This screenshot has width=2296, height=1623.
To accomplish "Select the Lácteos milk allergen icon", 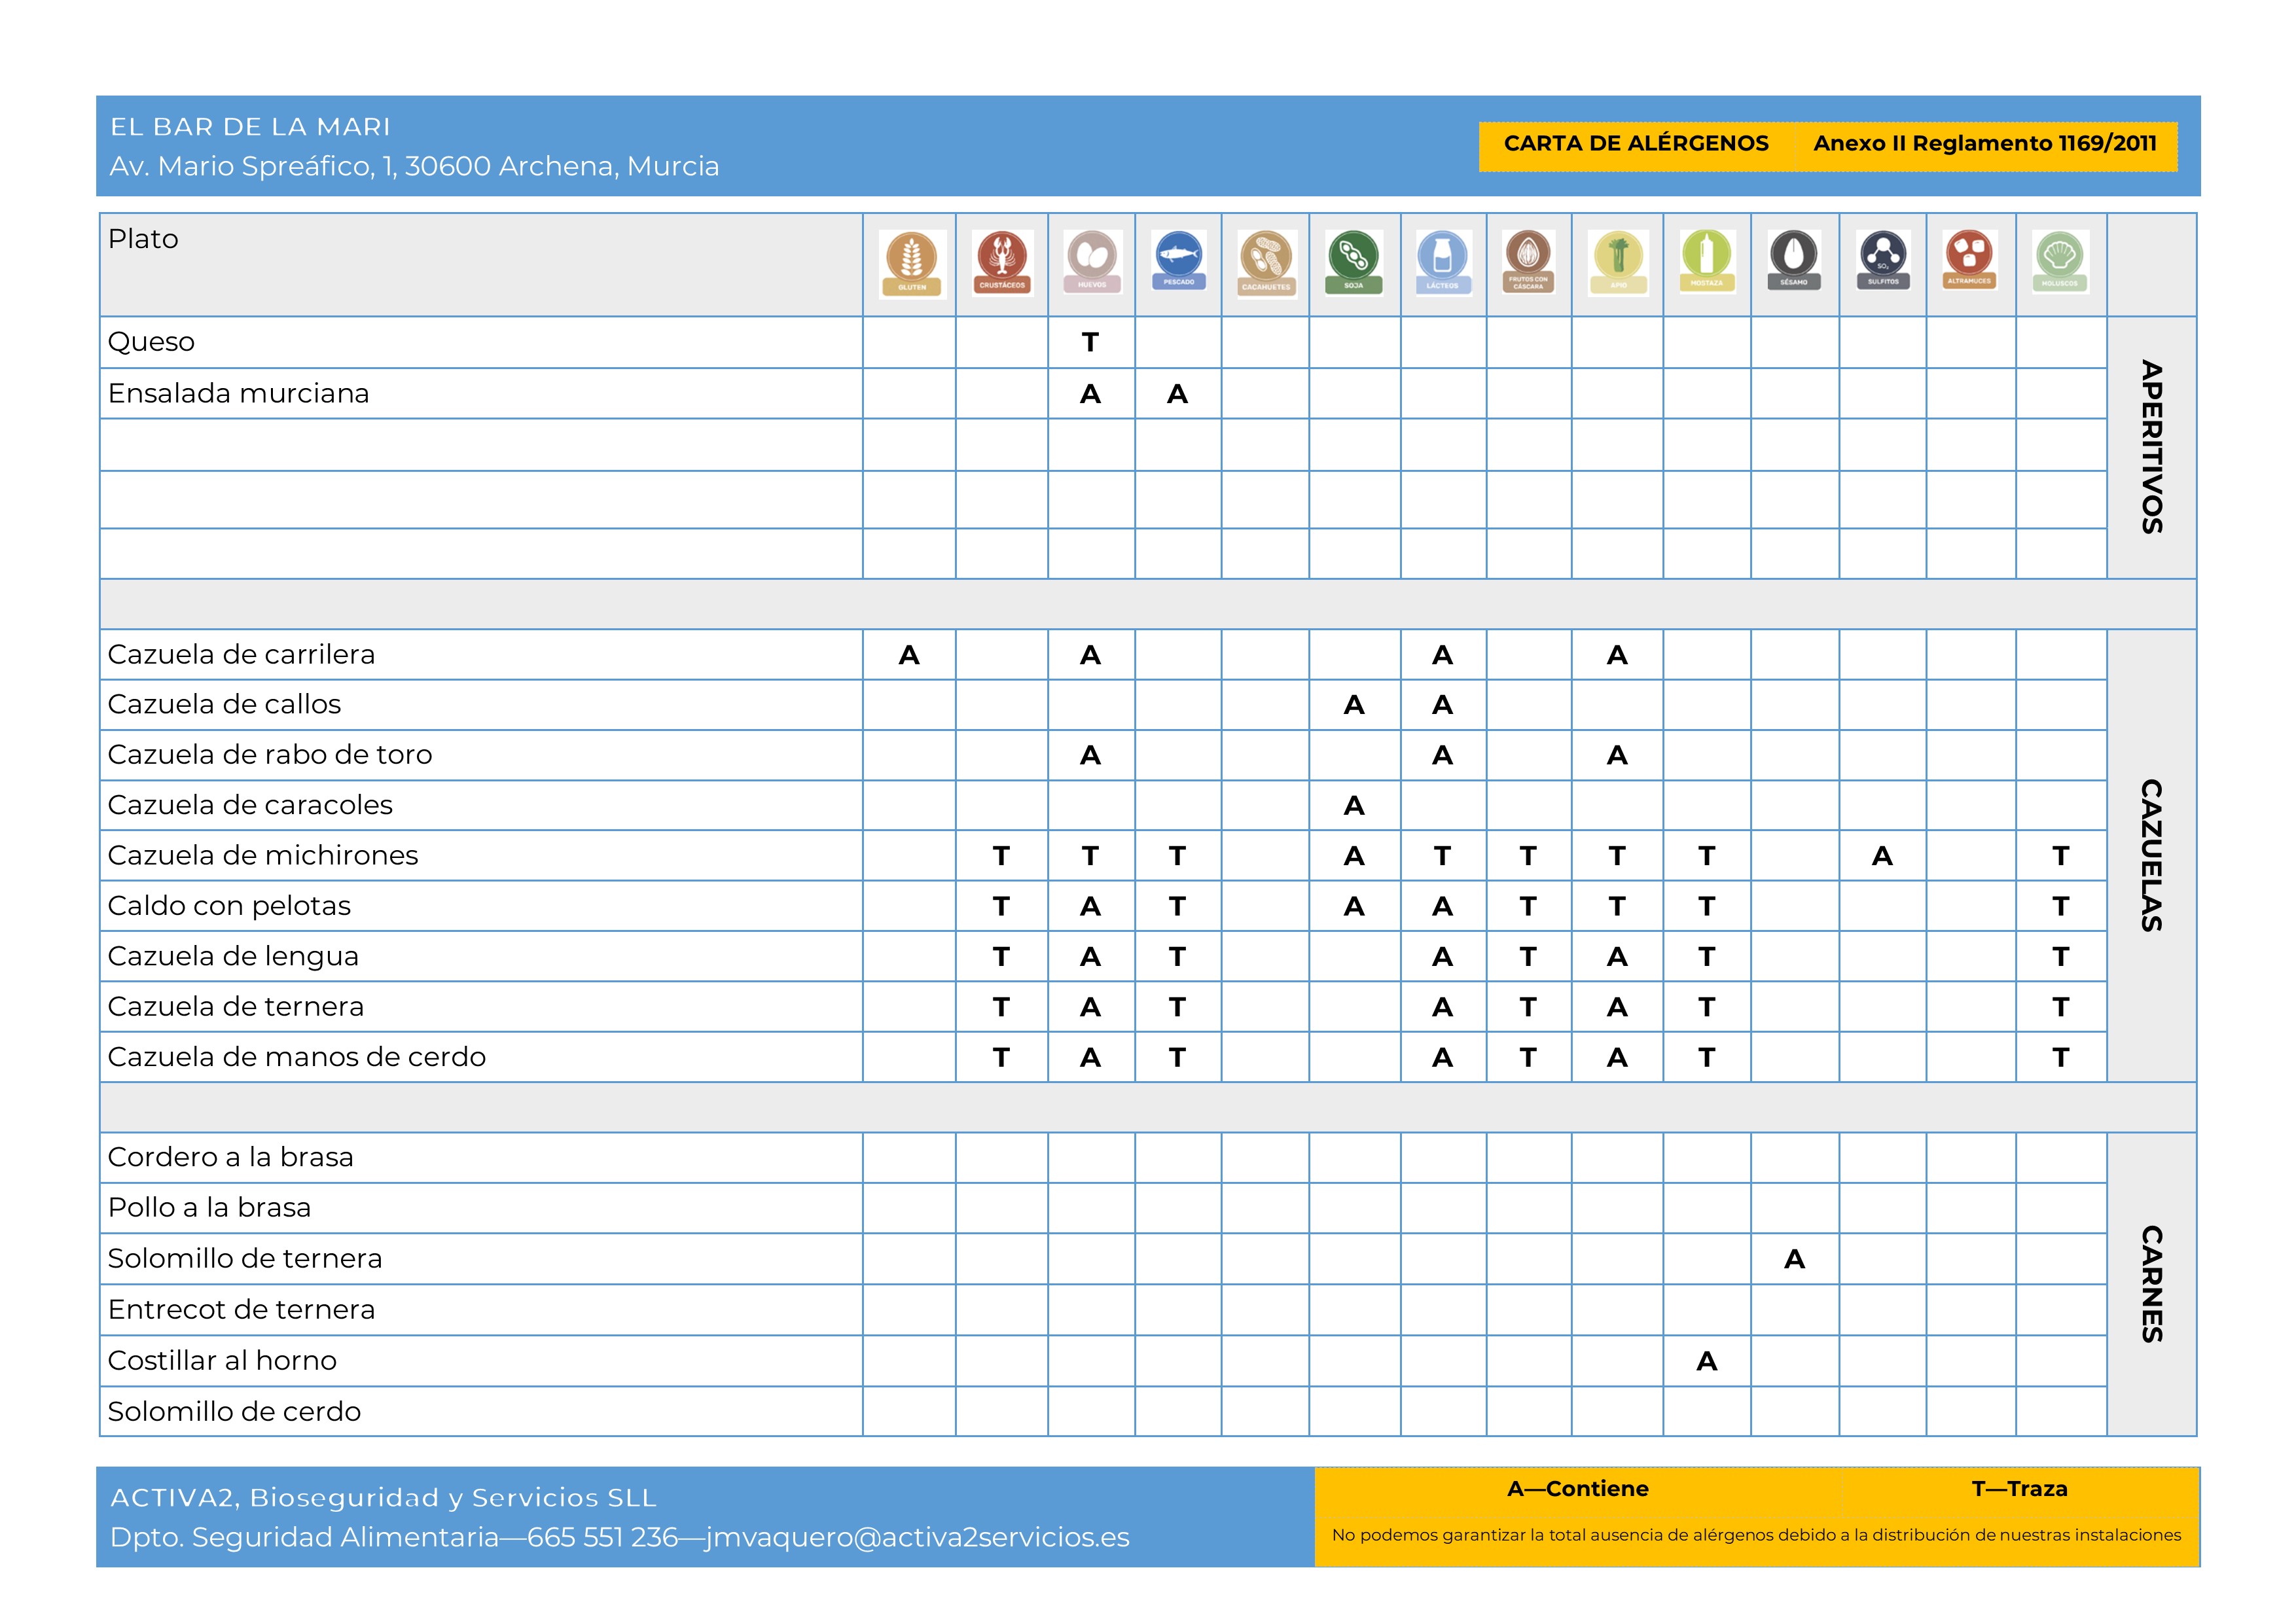I will (1442, 263).
